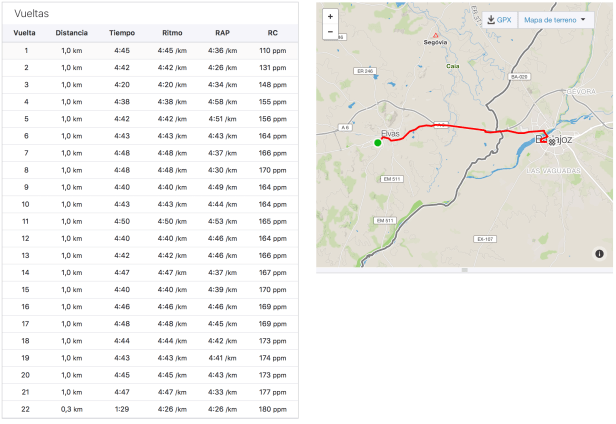Open the Mapa de terreno dropdown
This screenshot has height=424, width=616.
coord(552,20)
